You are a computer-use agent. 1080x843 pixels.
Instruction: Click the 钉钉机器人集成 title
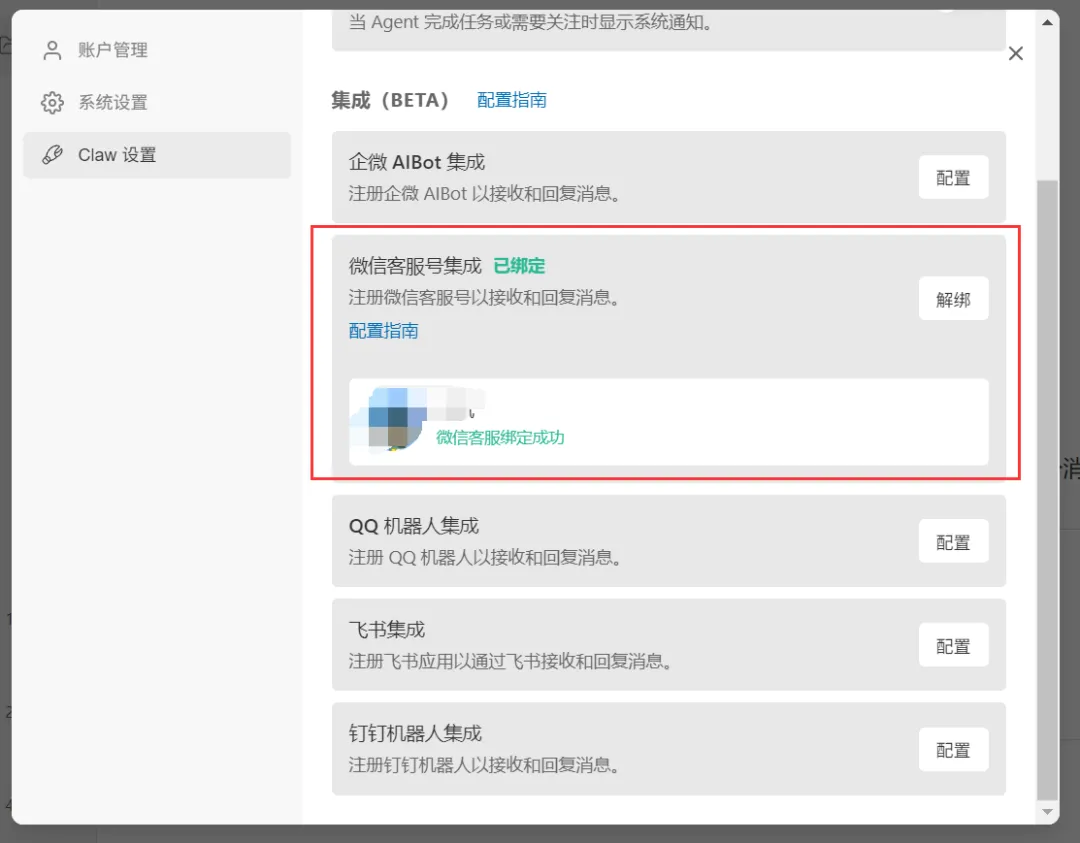click(415, 733)
